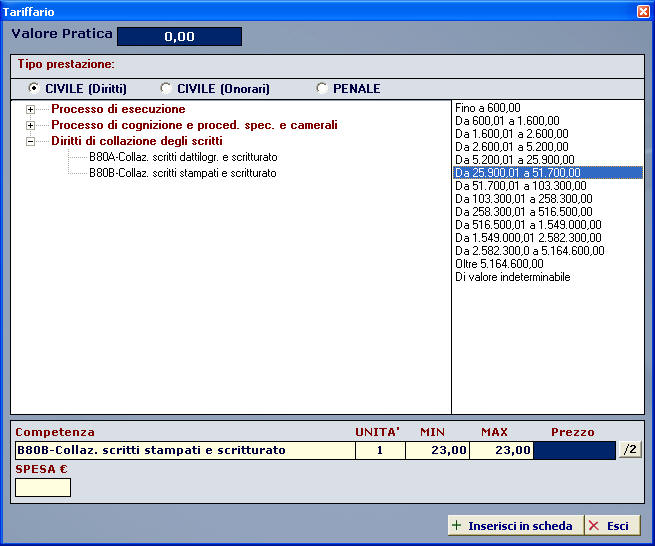Click Inserisci in scheda button
The image size is (655, 546).
coord(515,525)
